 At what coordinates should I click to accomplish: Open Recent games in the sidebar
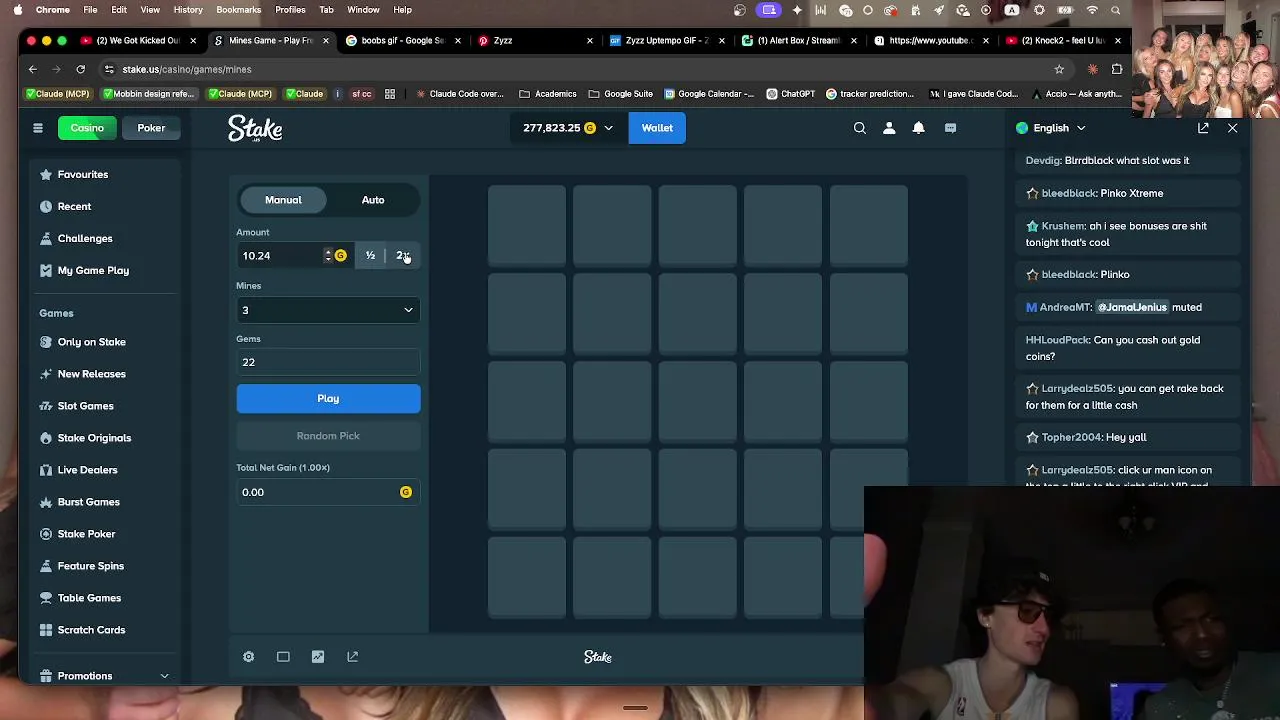(74, 206)
